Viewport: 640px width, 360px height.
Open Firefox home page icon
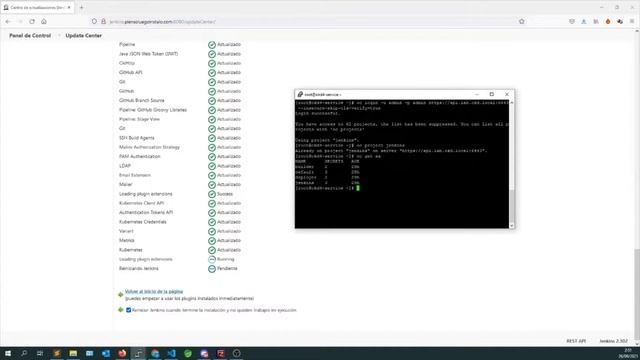[44, 22]
